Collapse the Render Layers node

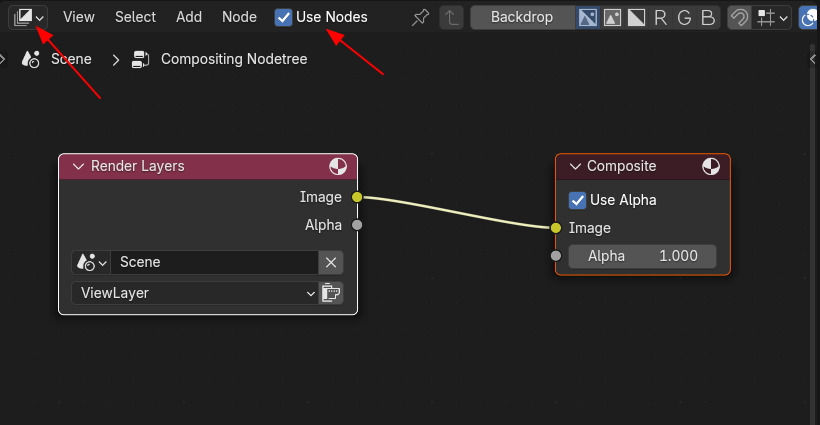(x=78, y=166)
